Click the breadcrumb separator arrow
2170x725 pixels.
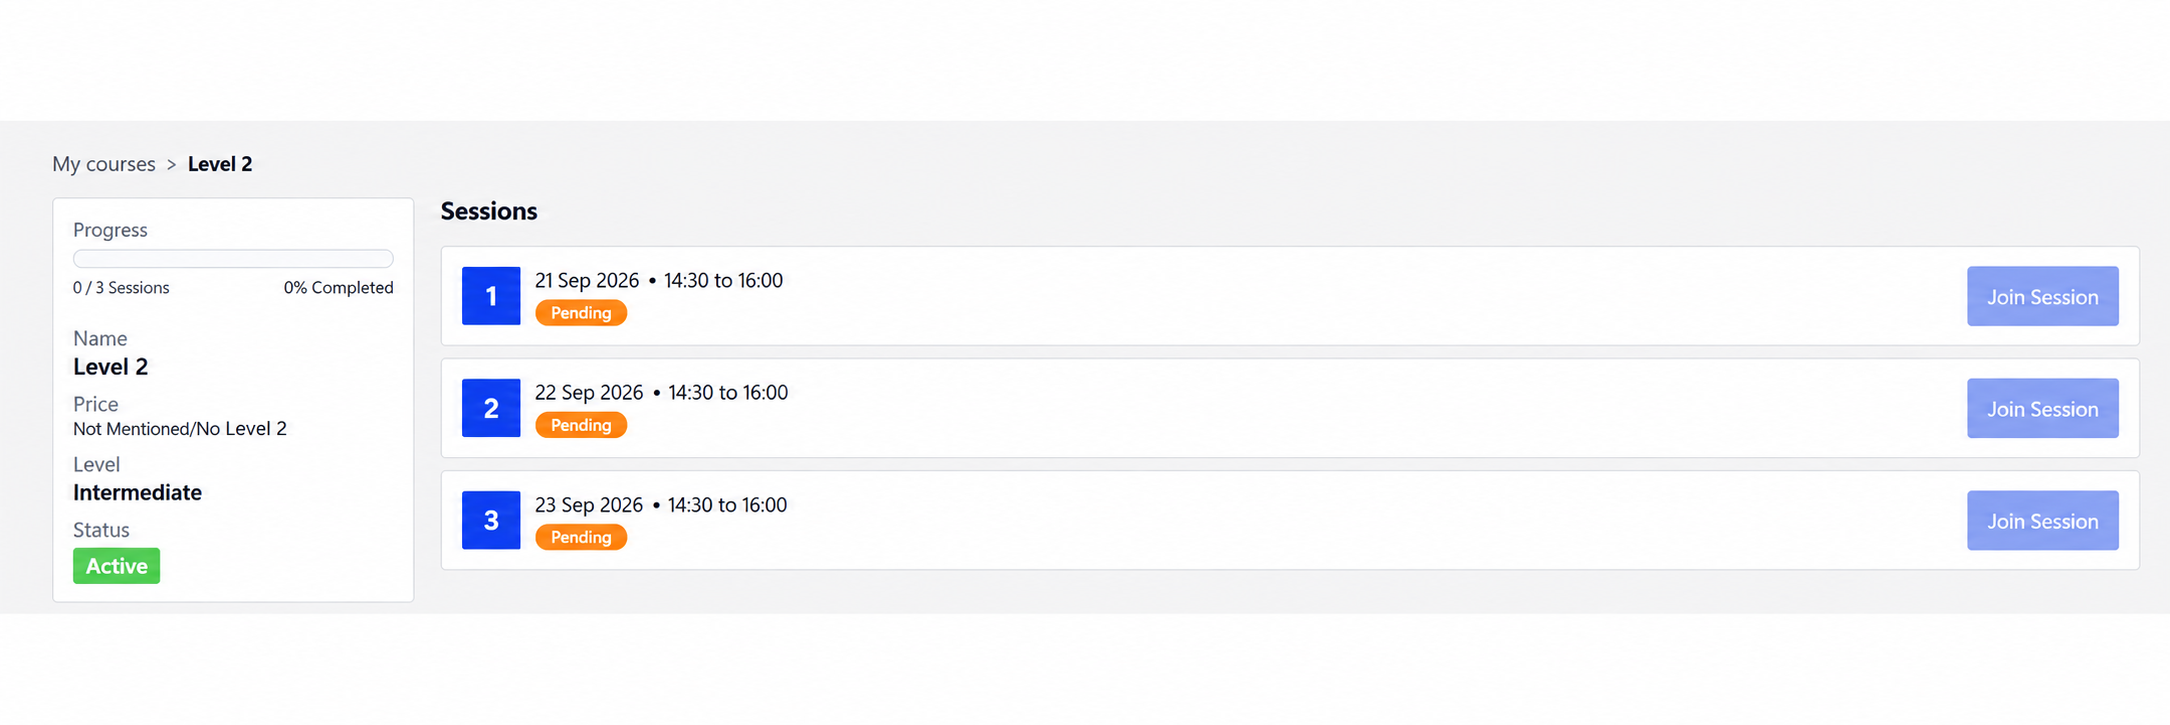(x=171, y=165)
